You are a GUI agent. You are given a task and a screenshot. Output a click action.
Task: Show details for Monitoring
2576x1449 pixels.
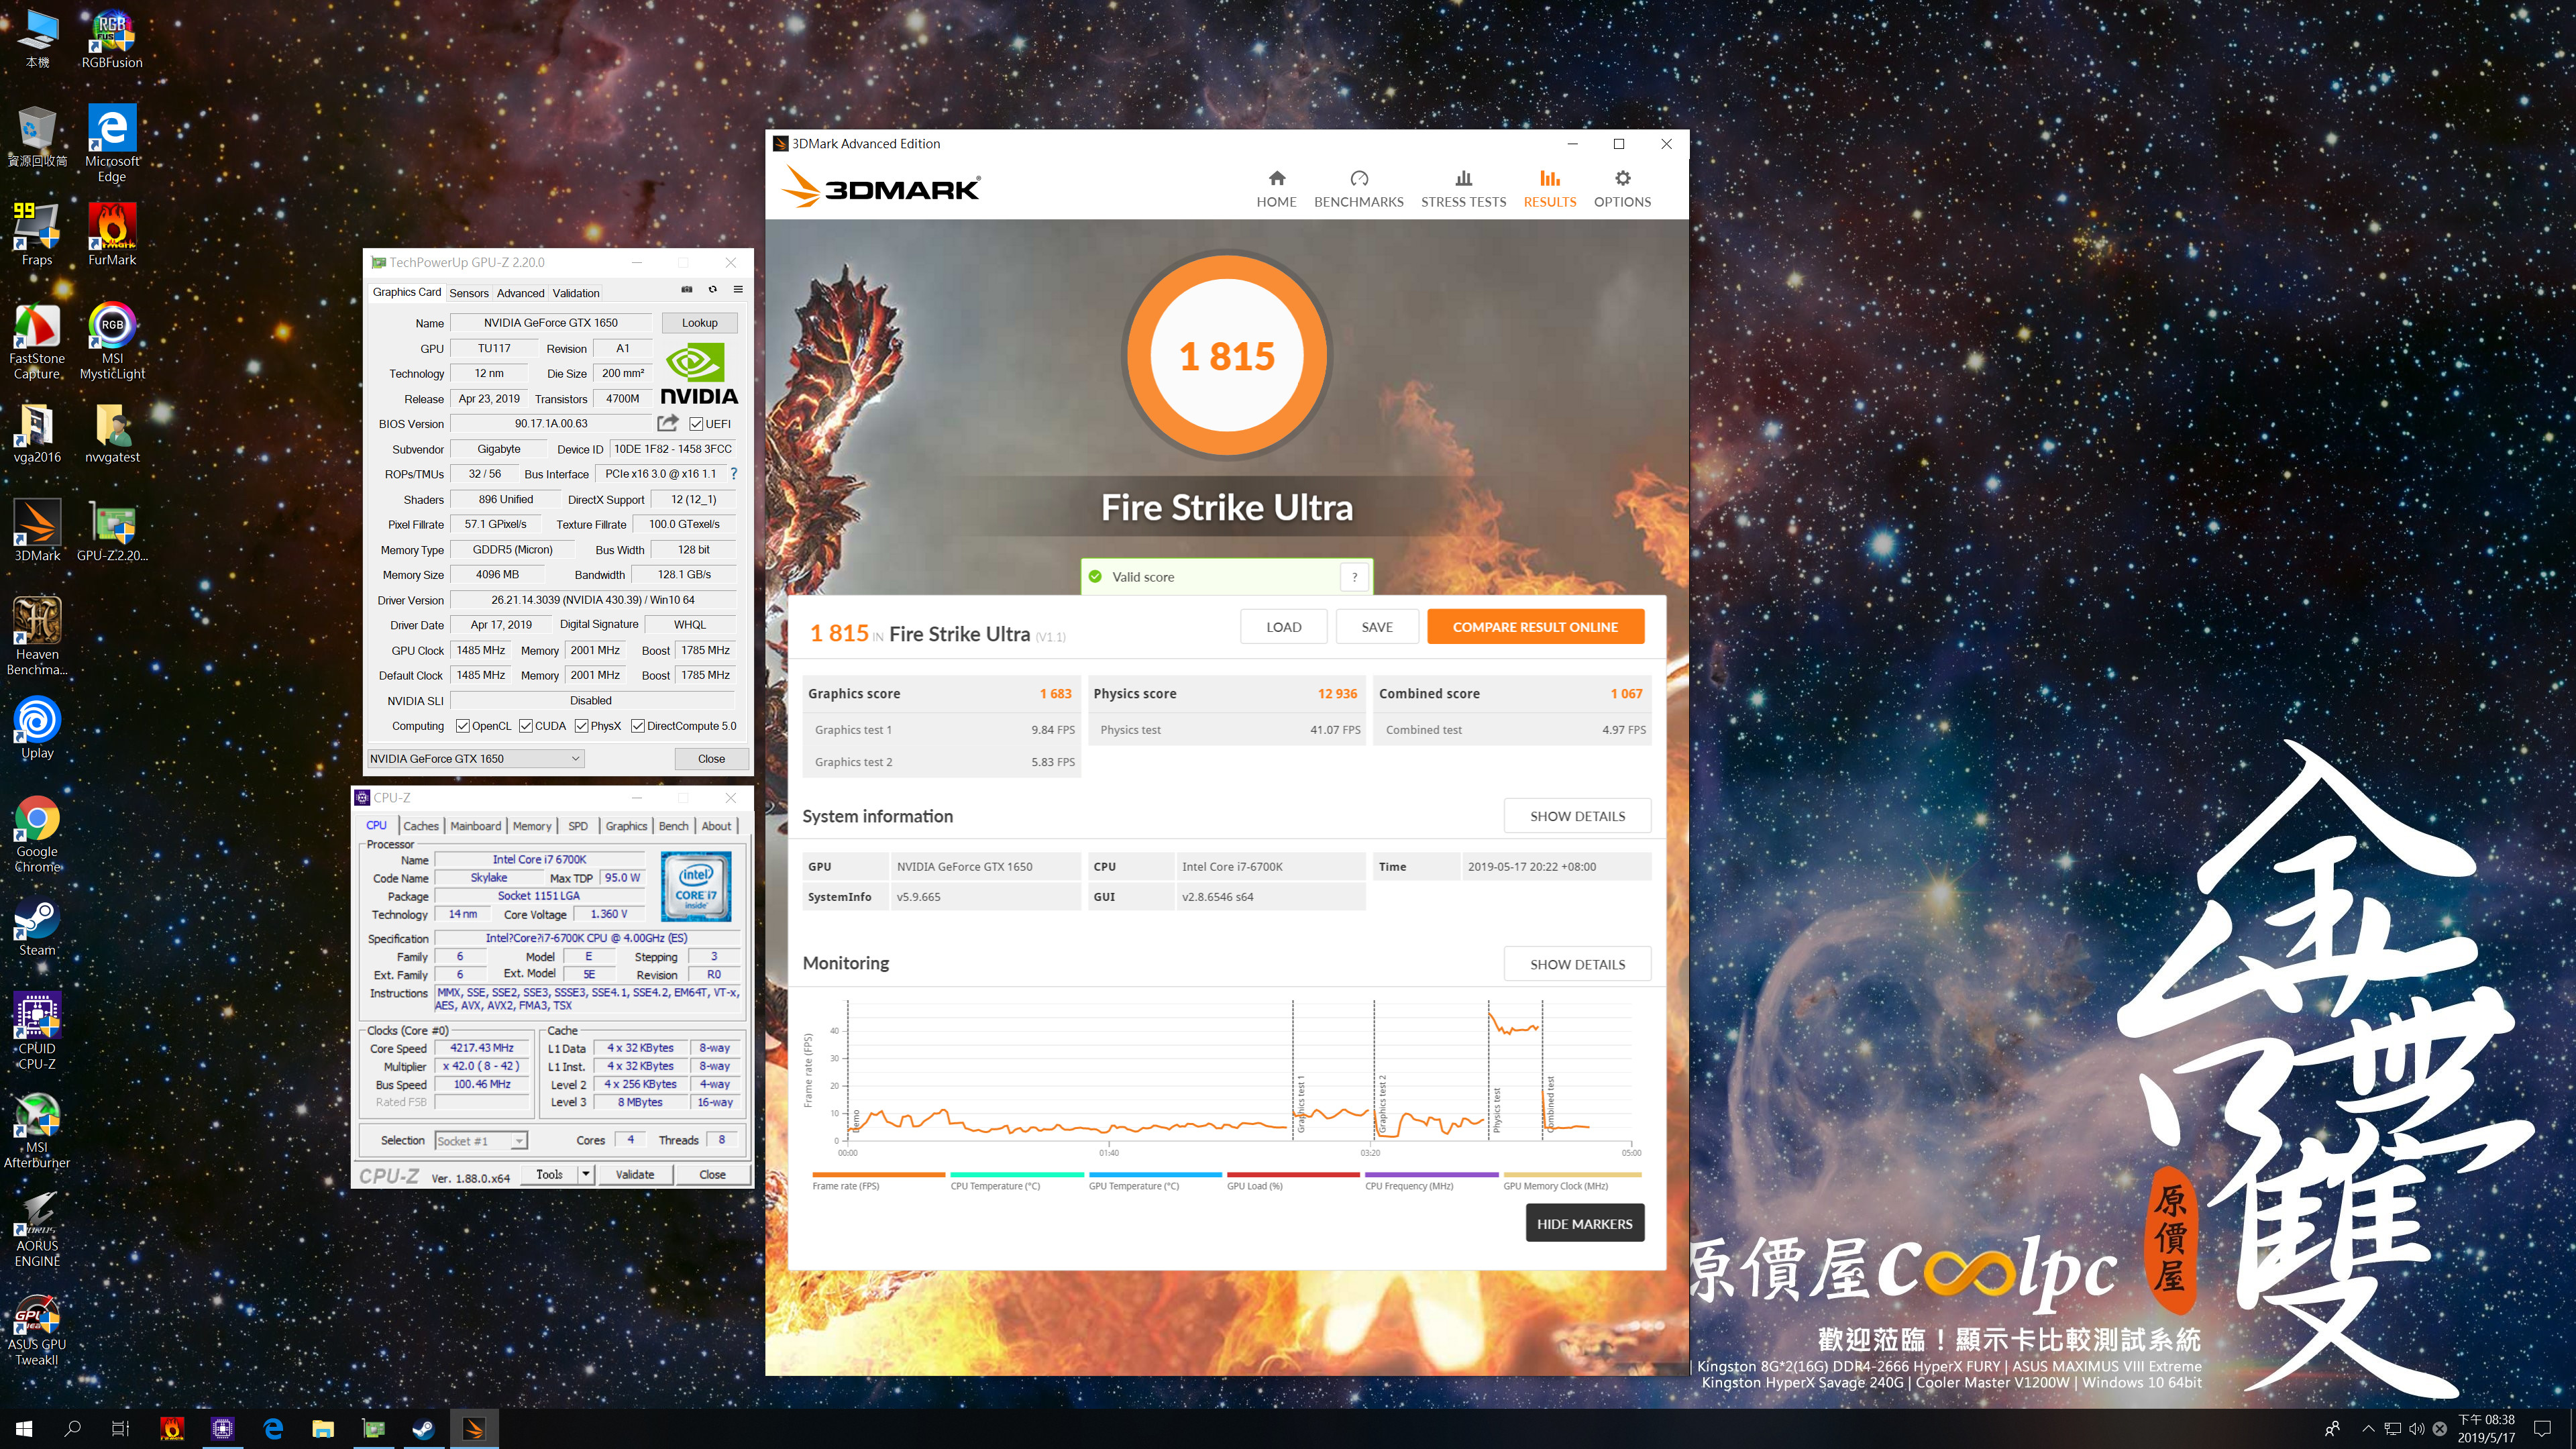tap(1577, 964)
